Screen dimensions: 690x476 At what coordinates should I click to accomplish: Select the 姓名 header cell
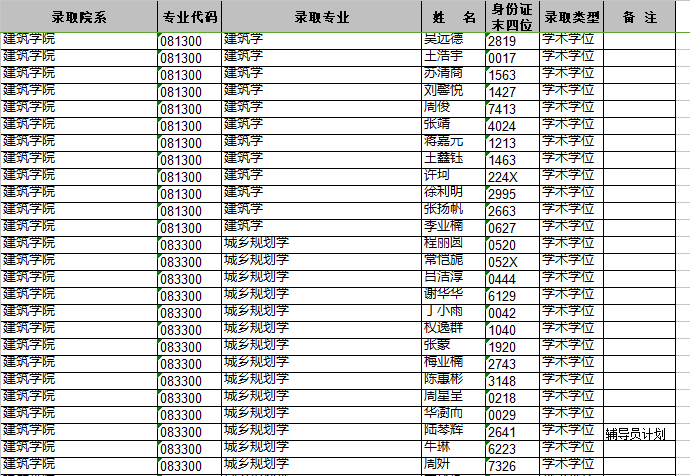453,17
